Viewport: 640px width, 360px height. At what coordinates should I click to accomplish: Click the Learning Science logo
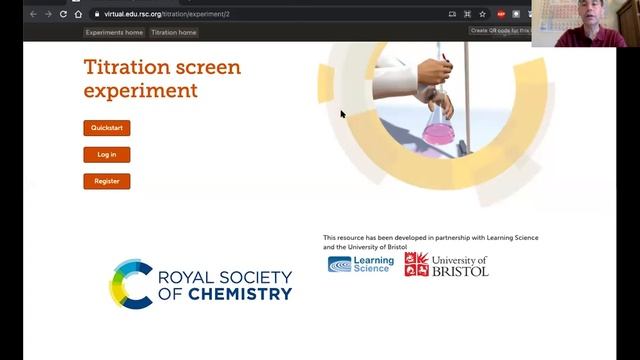click(361, 264)
